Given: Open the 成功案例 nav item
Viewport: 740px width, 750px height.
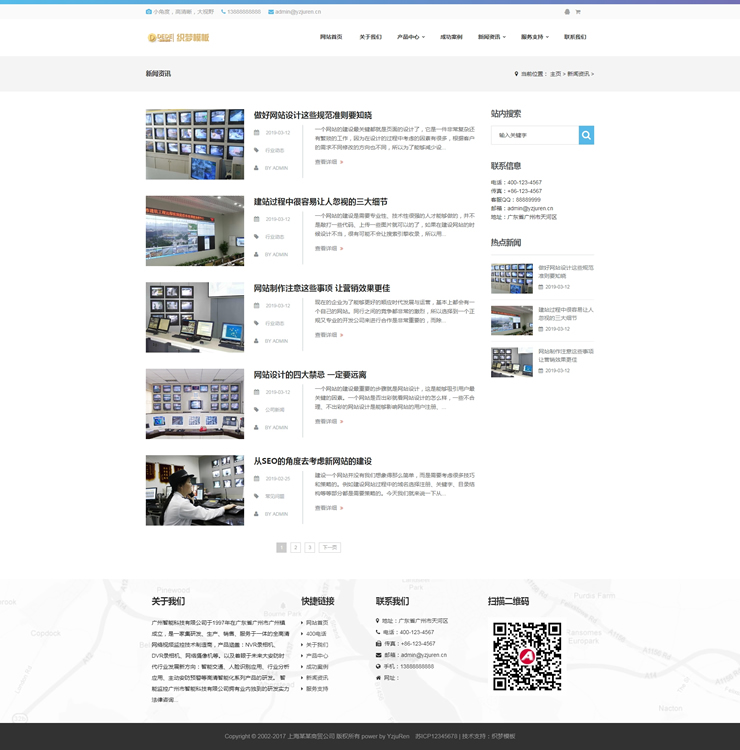Looking at the screenshot, I should pos(451,37).
